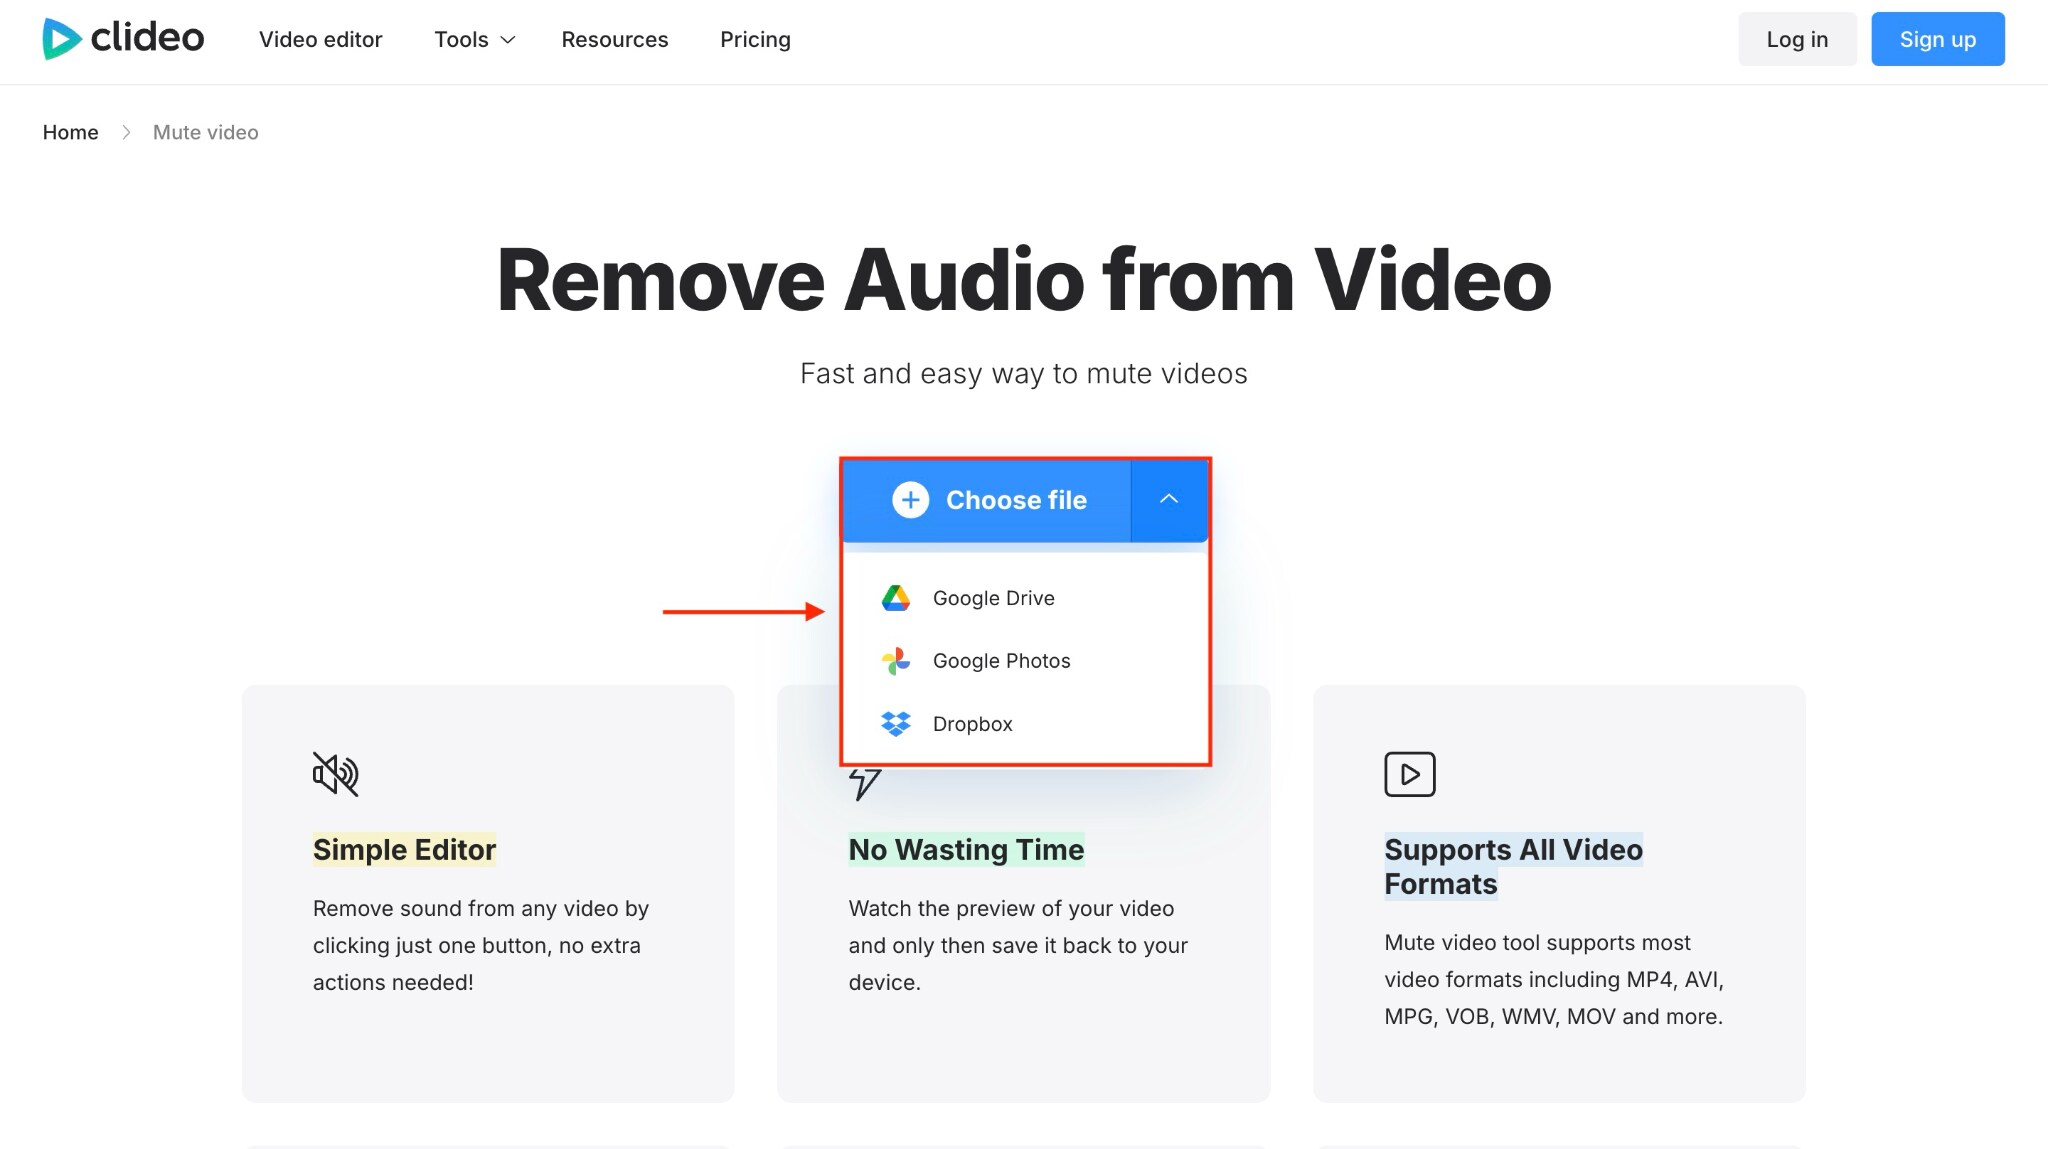Select Google Photos as upload source
Screen dimensions: 2048x1149
pos(1025,661)
